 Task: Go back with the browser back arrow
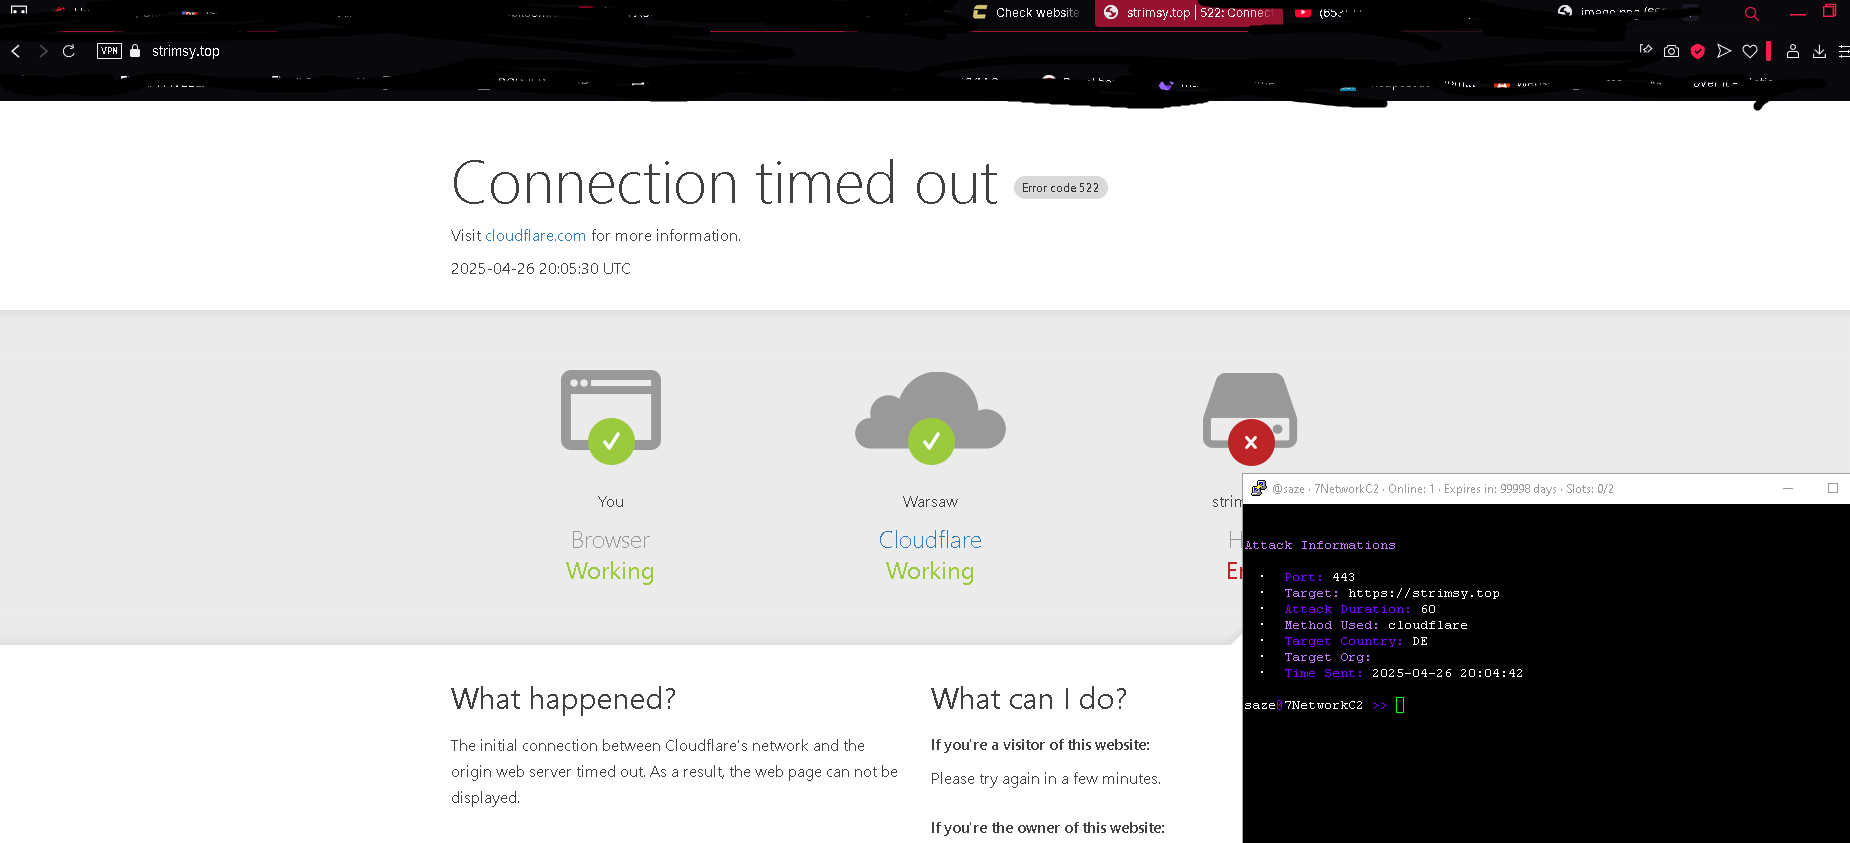coord(15,51)
